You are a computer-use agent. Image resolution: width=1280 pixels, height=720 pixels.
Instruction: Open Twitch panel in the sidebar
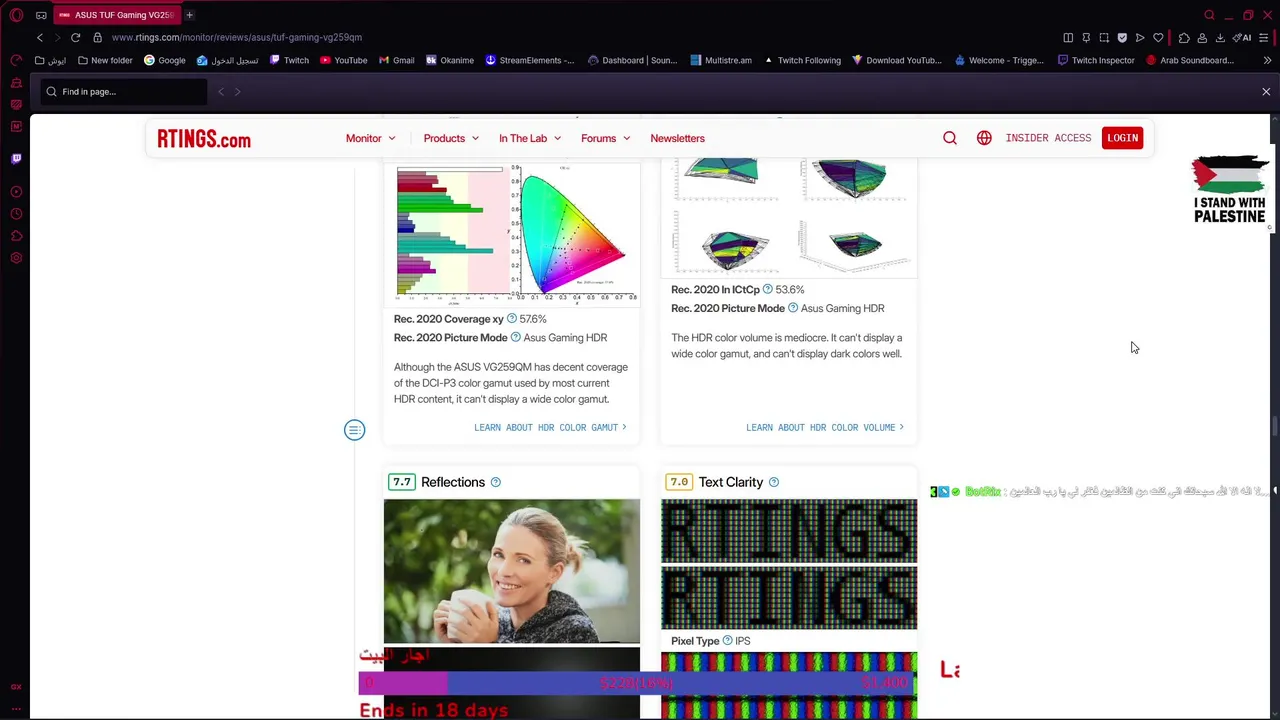click(x=16, y=158)
